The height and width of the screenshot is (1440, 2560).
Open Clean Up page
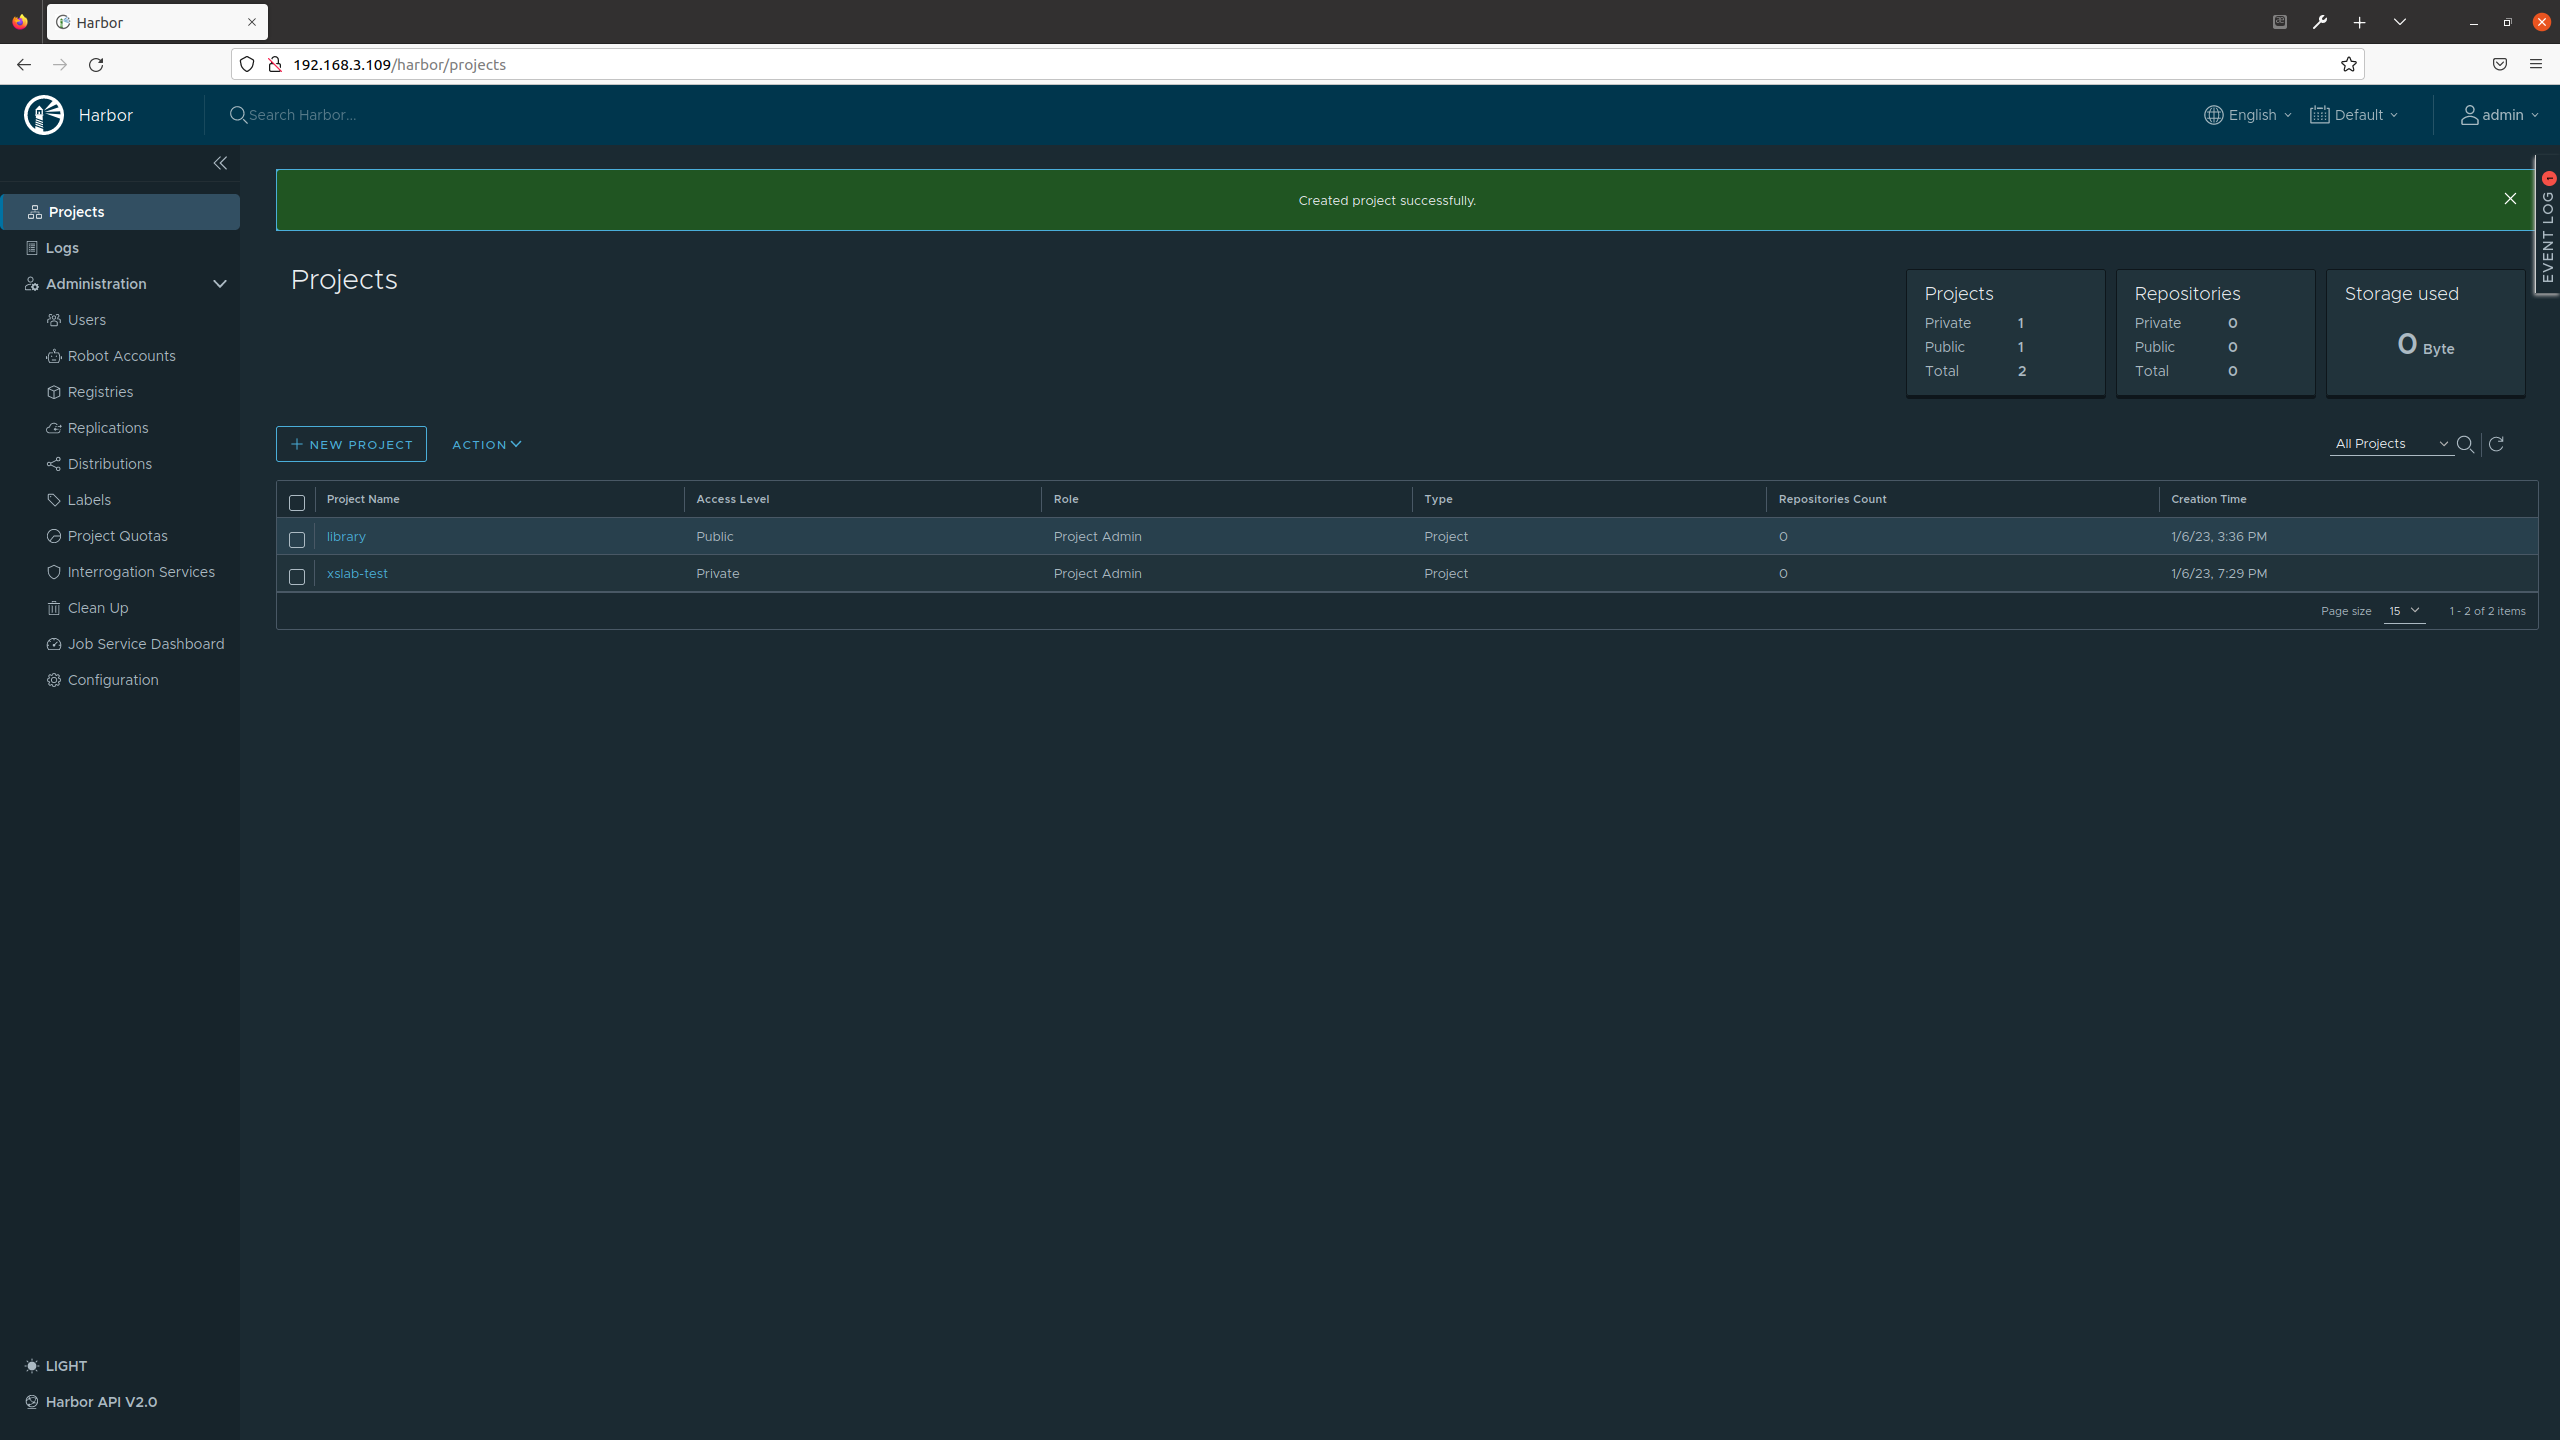pyautogui.click(x=97, y=608)
